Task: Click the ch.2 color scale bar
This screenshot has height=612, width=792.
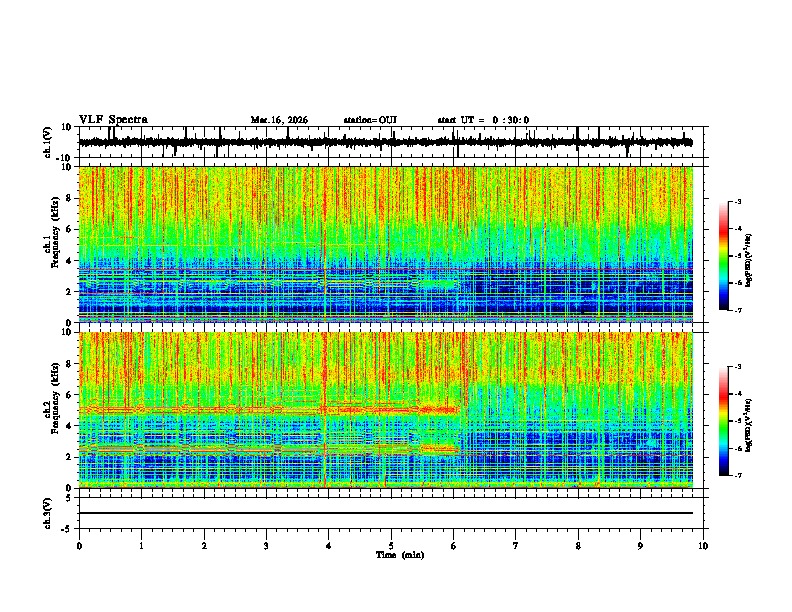Action: coord(723,421)
